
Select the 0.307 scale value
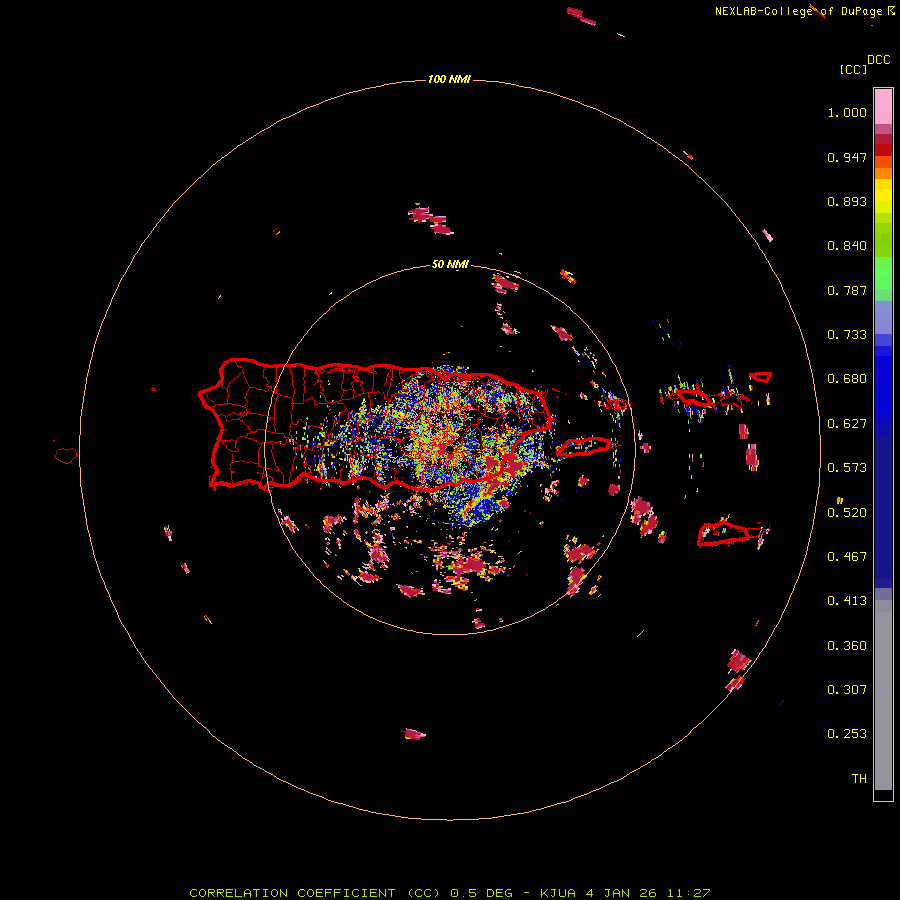(847, 689)
